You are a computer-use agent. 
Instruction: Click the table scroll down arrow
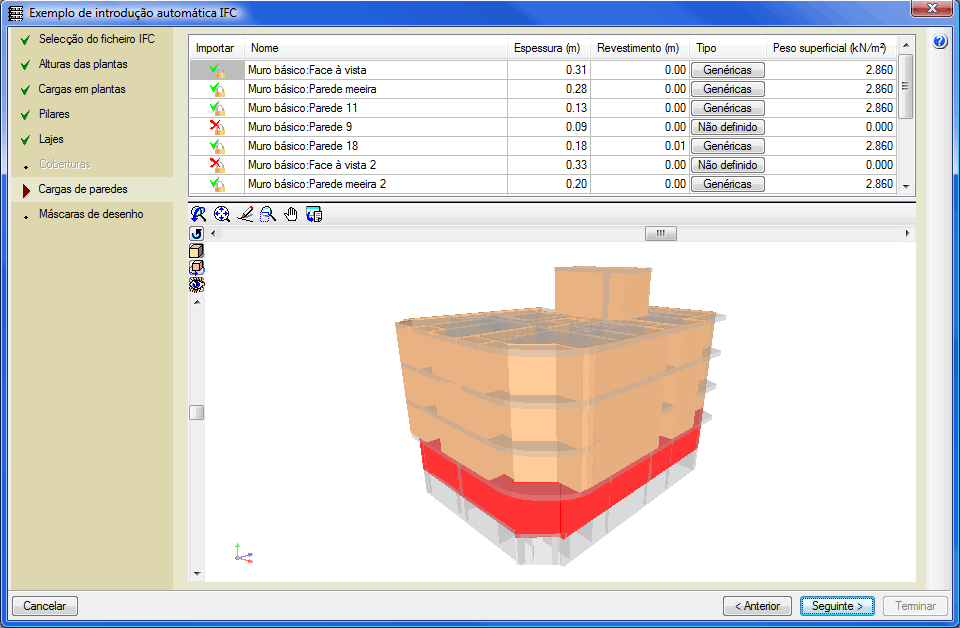point(906,187)
